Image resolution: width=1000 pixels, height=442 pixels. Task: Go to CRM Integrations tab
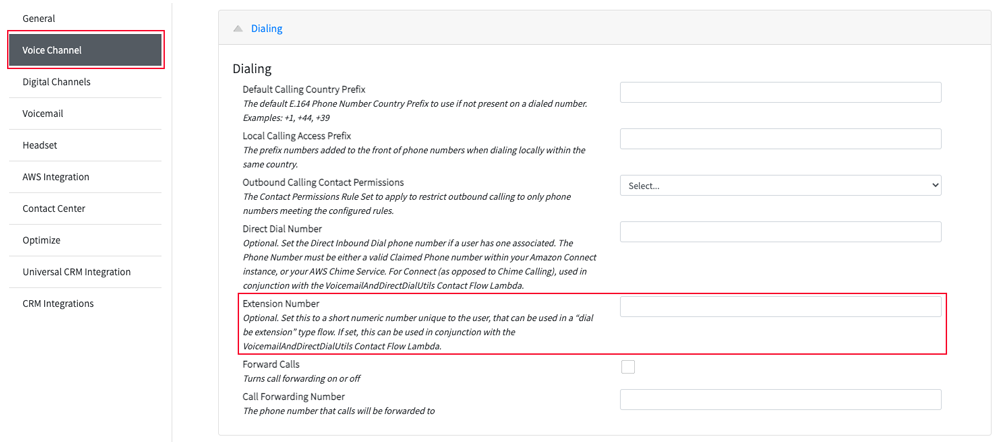[x=84, y=304]
